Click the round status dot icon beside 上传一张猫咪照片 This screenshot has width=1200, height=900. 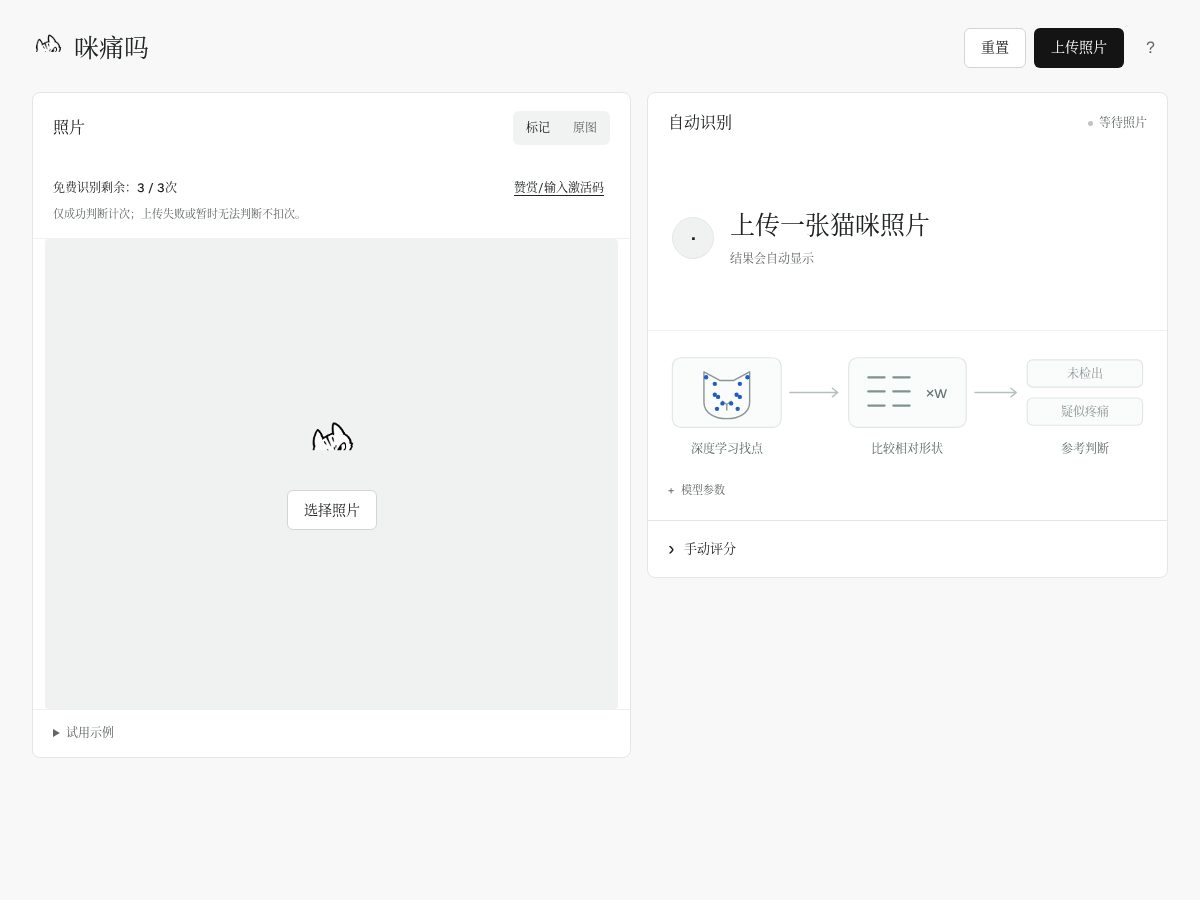pyautogui.click(x=693, y=238)
